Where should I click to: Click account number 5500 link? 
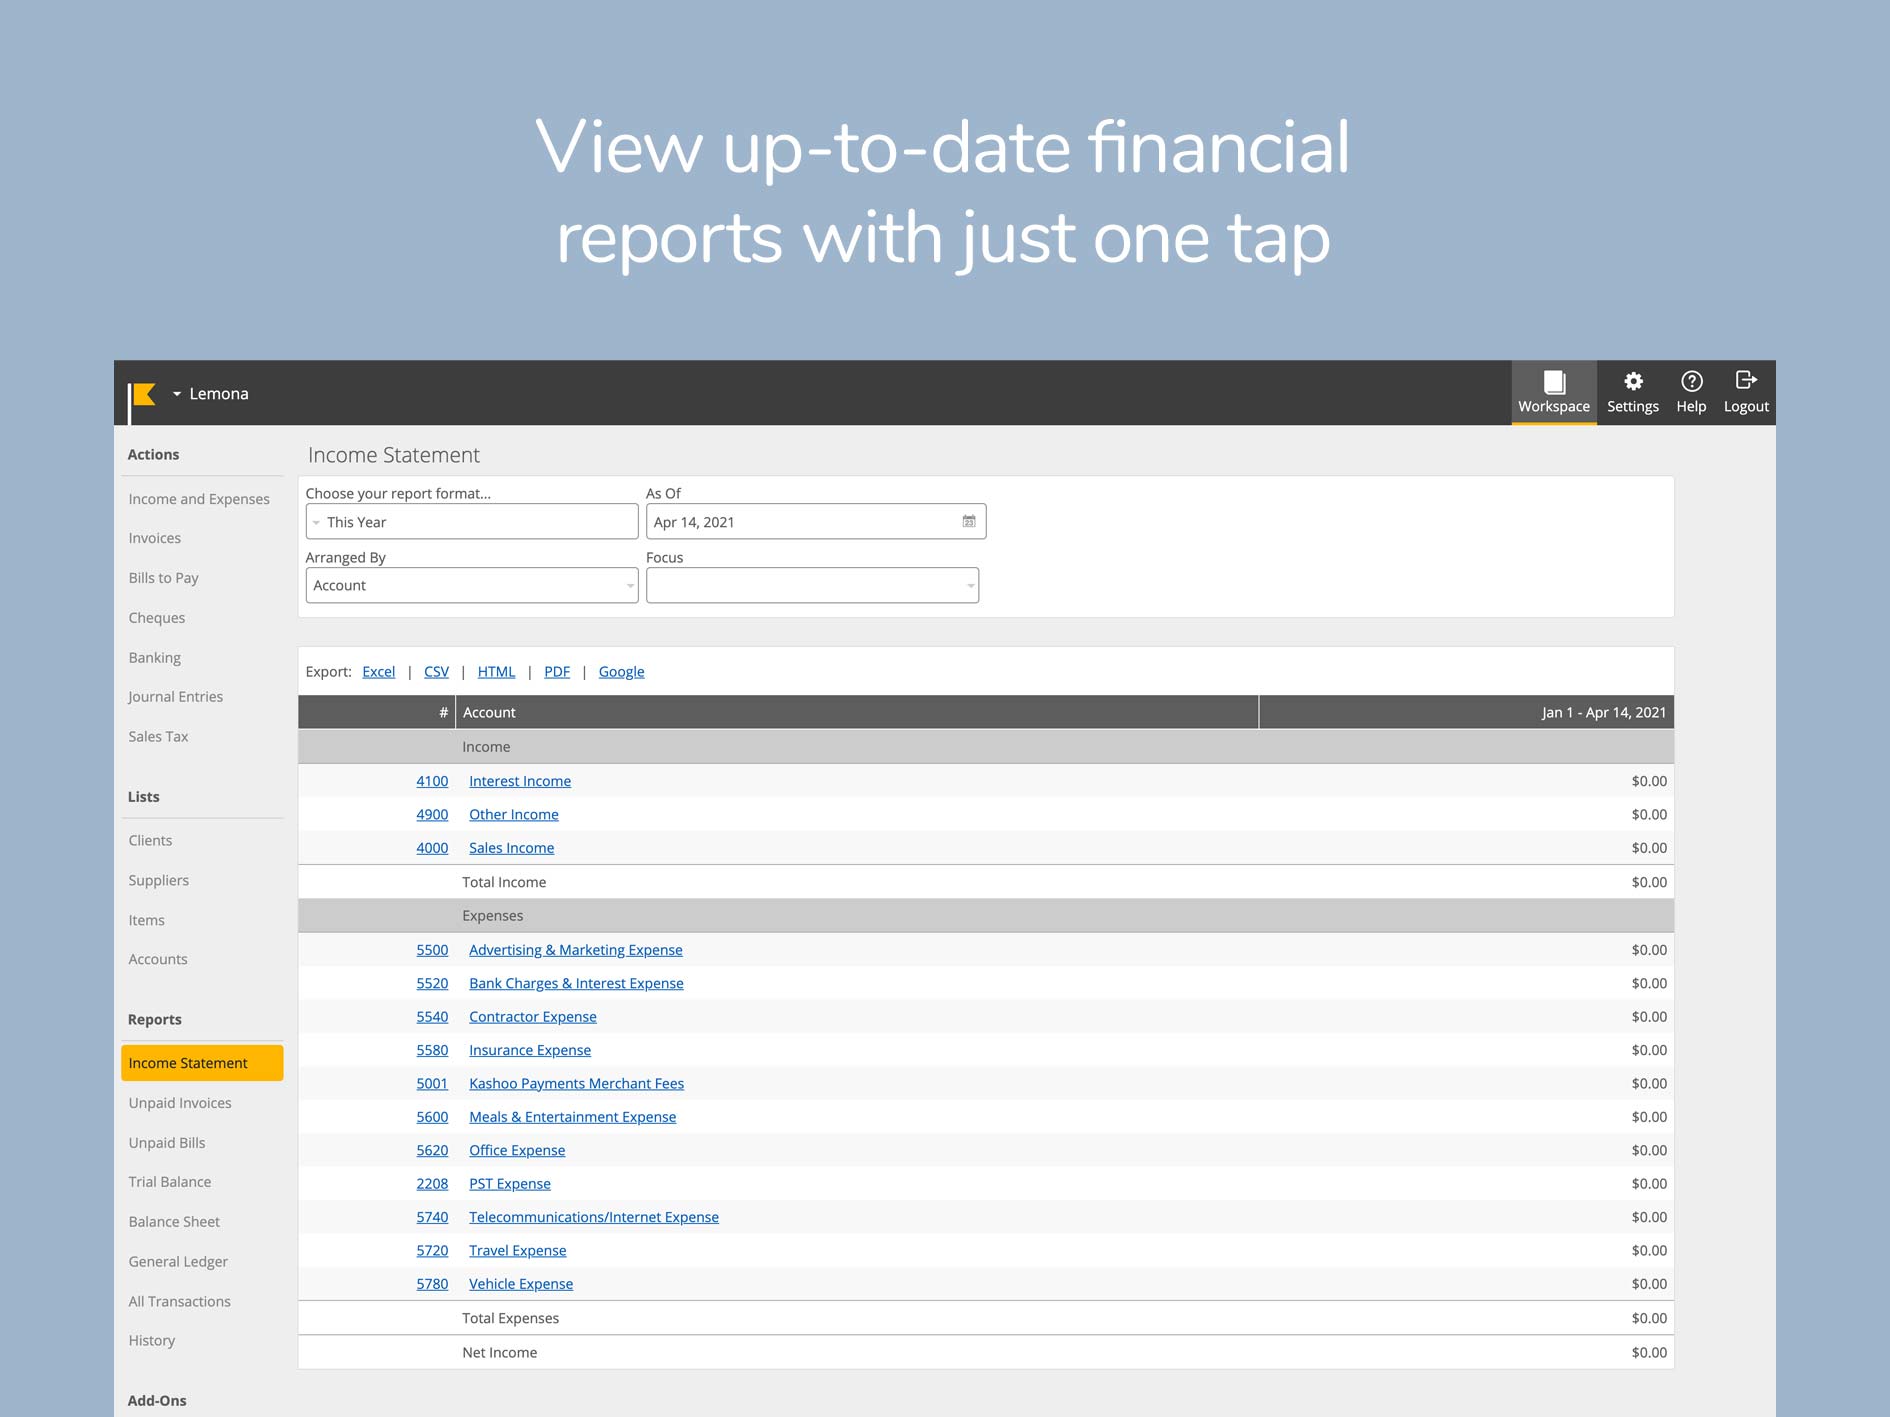[432, 950]
